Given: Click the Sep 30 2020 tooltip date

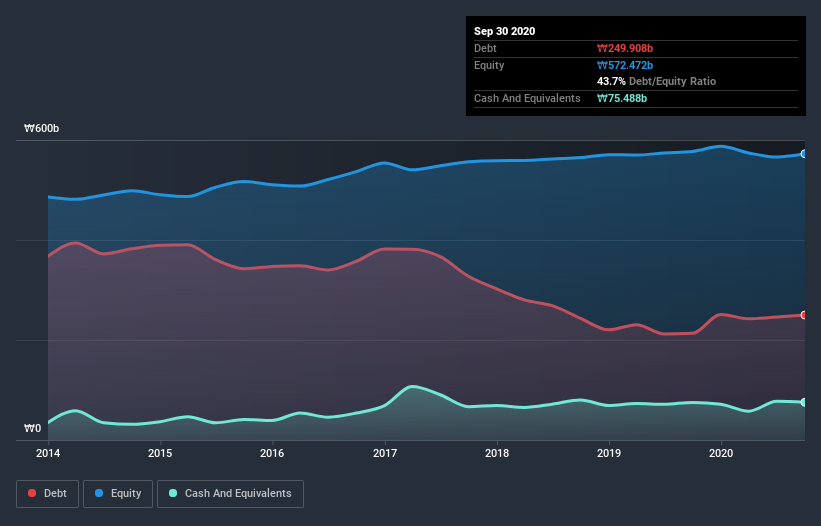Looking at the screenshot, I should (x=505, y=31).
